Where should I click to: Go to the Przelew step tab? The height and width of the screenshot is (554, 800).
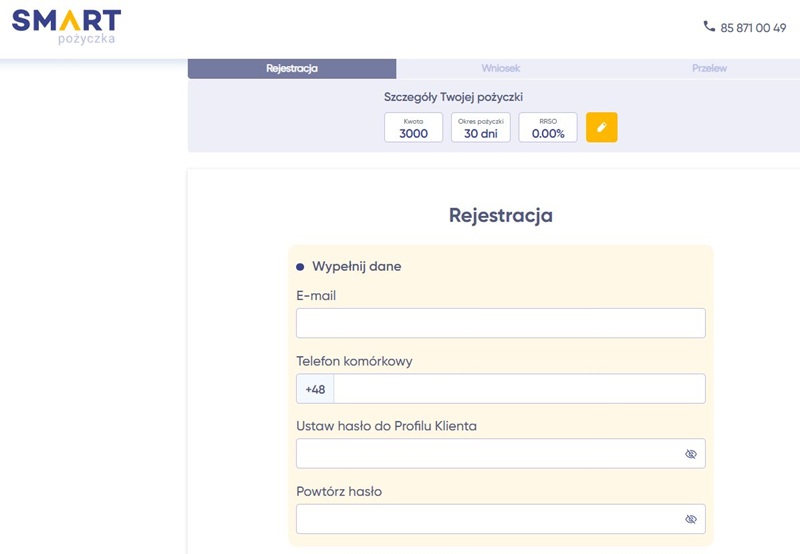coord(709,68)
